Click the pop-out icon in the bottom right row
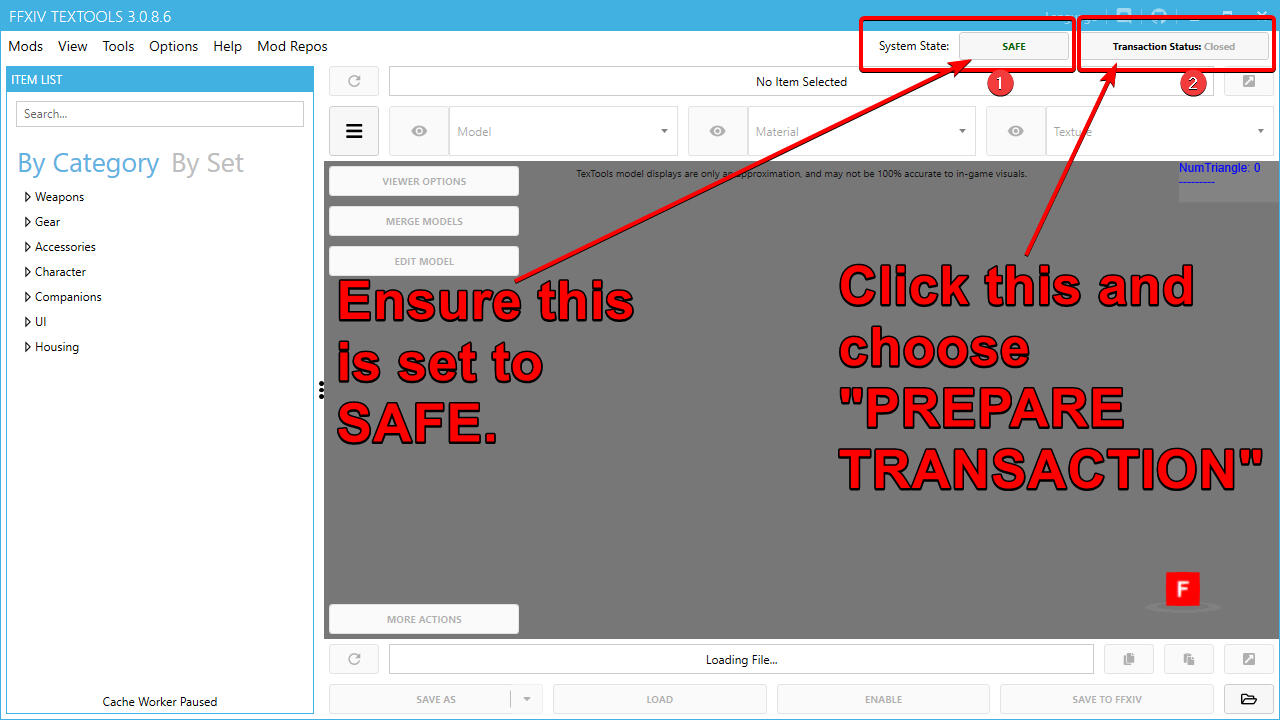This screenshot has height=720, width=1280. coord(1249,659)
